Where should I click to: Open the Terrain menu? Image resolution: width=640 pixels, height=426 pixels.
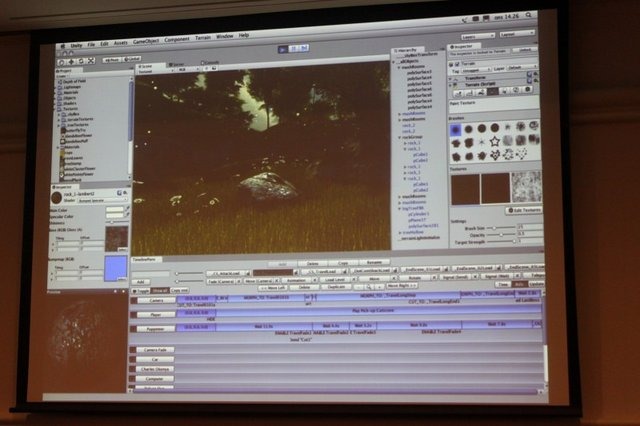tap(203, 38)
